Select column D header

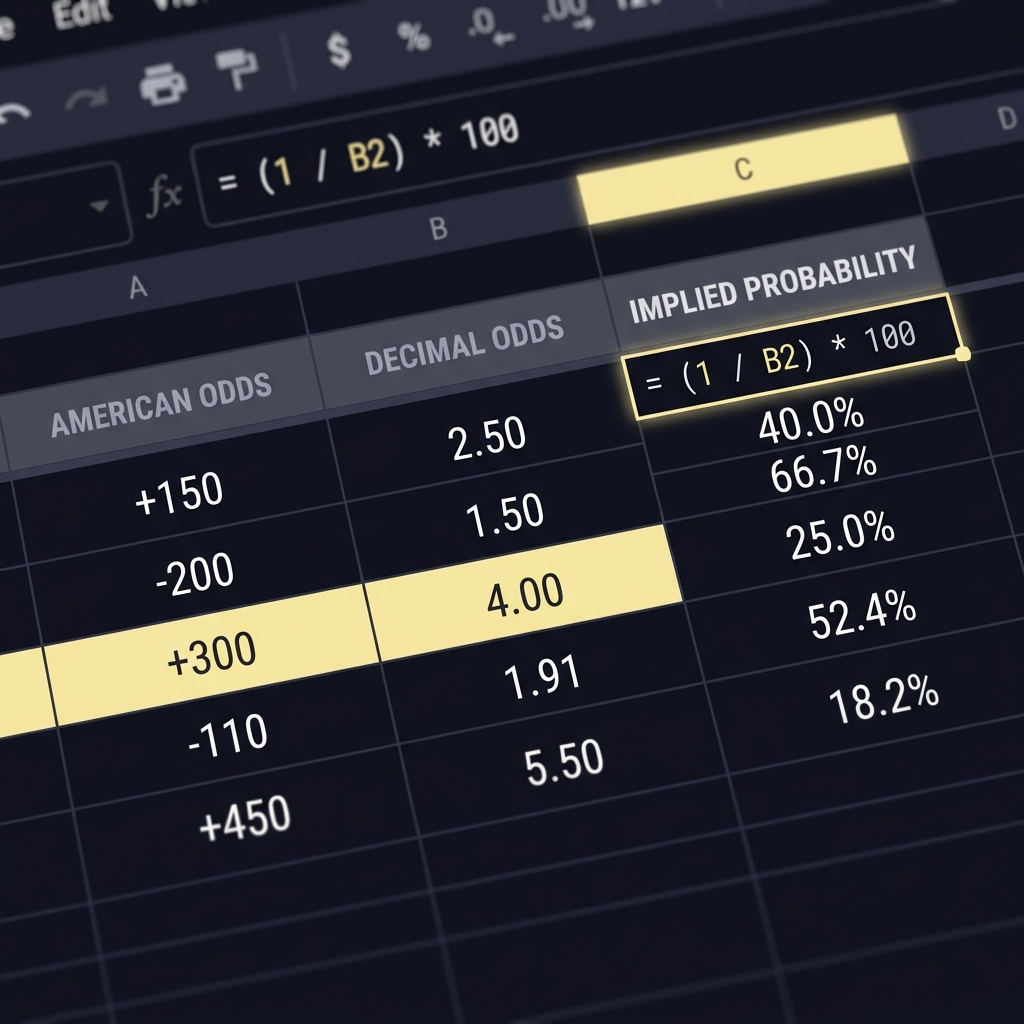pyautogui.click(x=1007, y=118)
